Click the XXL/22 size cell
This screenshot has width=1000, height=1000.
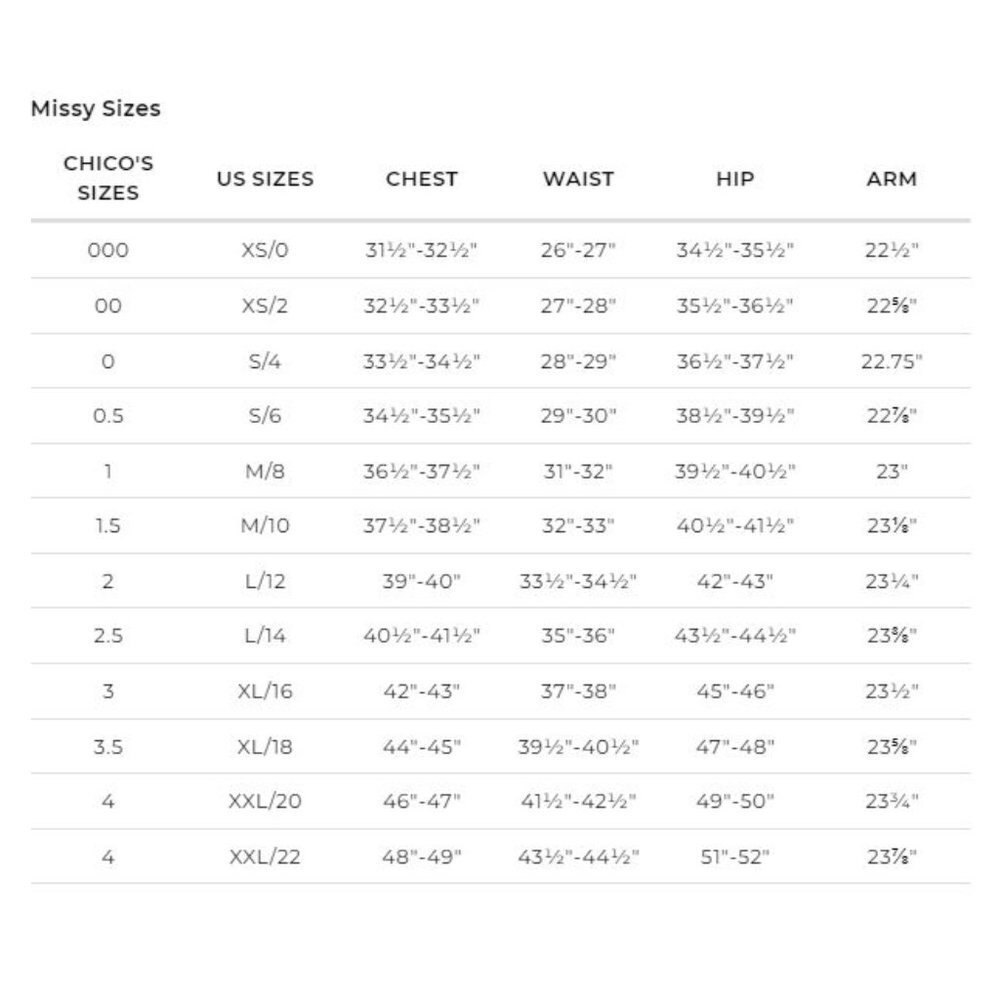click(x=265, y=857)
